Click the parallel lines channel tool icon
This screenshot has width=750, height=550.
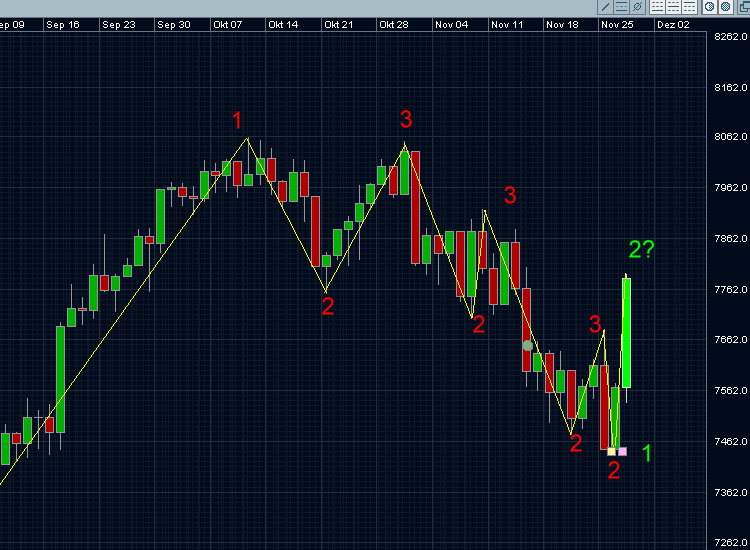coord(621,7)
